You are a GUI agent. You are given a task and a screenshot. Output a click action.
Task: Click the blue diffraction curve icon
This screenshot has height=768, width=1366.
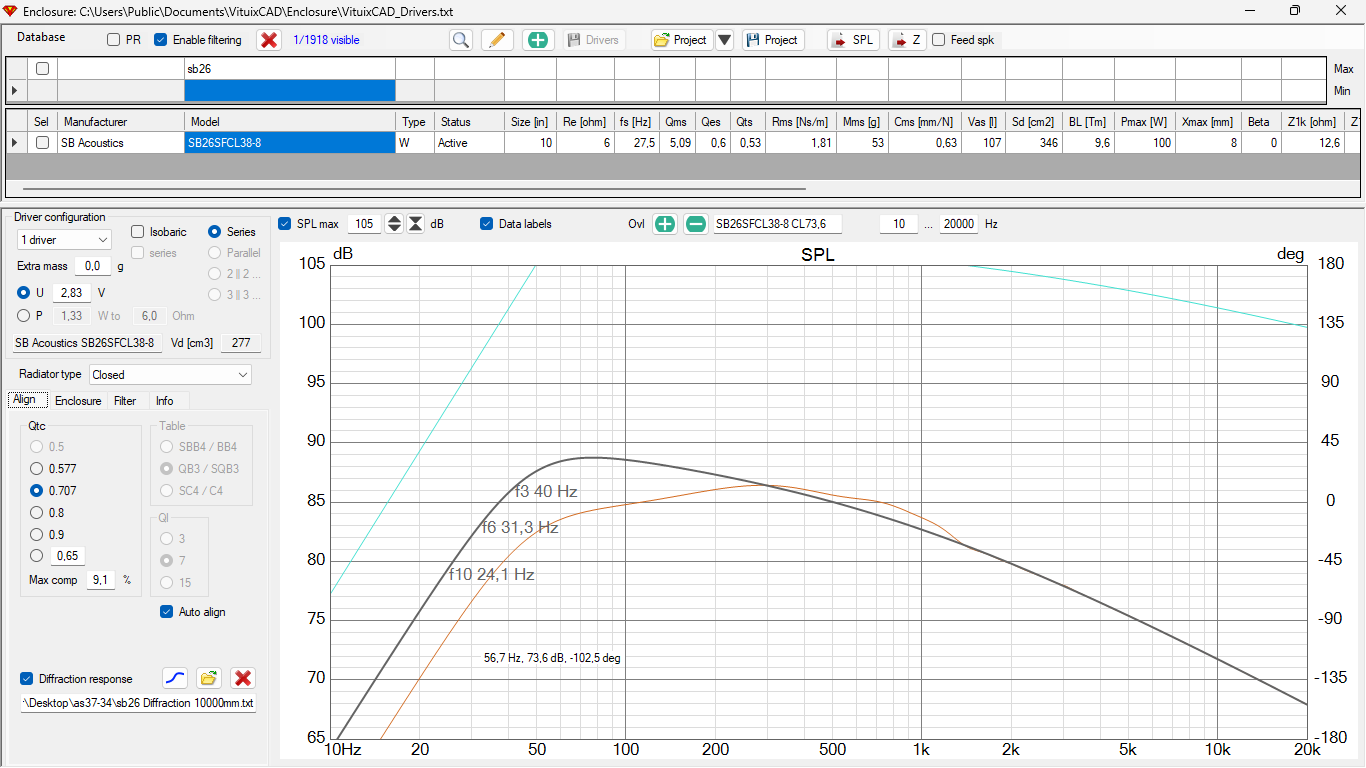pos(175,679)
